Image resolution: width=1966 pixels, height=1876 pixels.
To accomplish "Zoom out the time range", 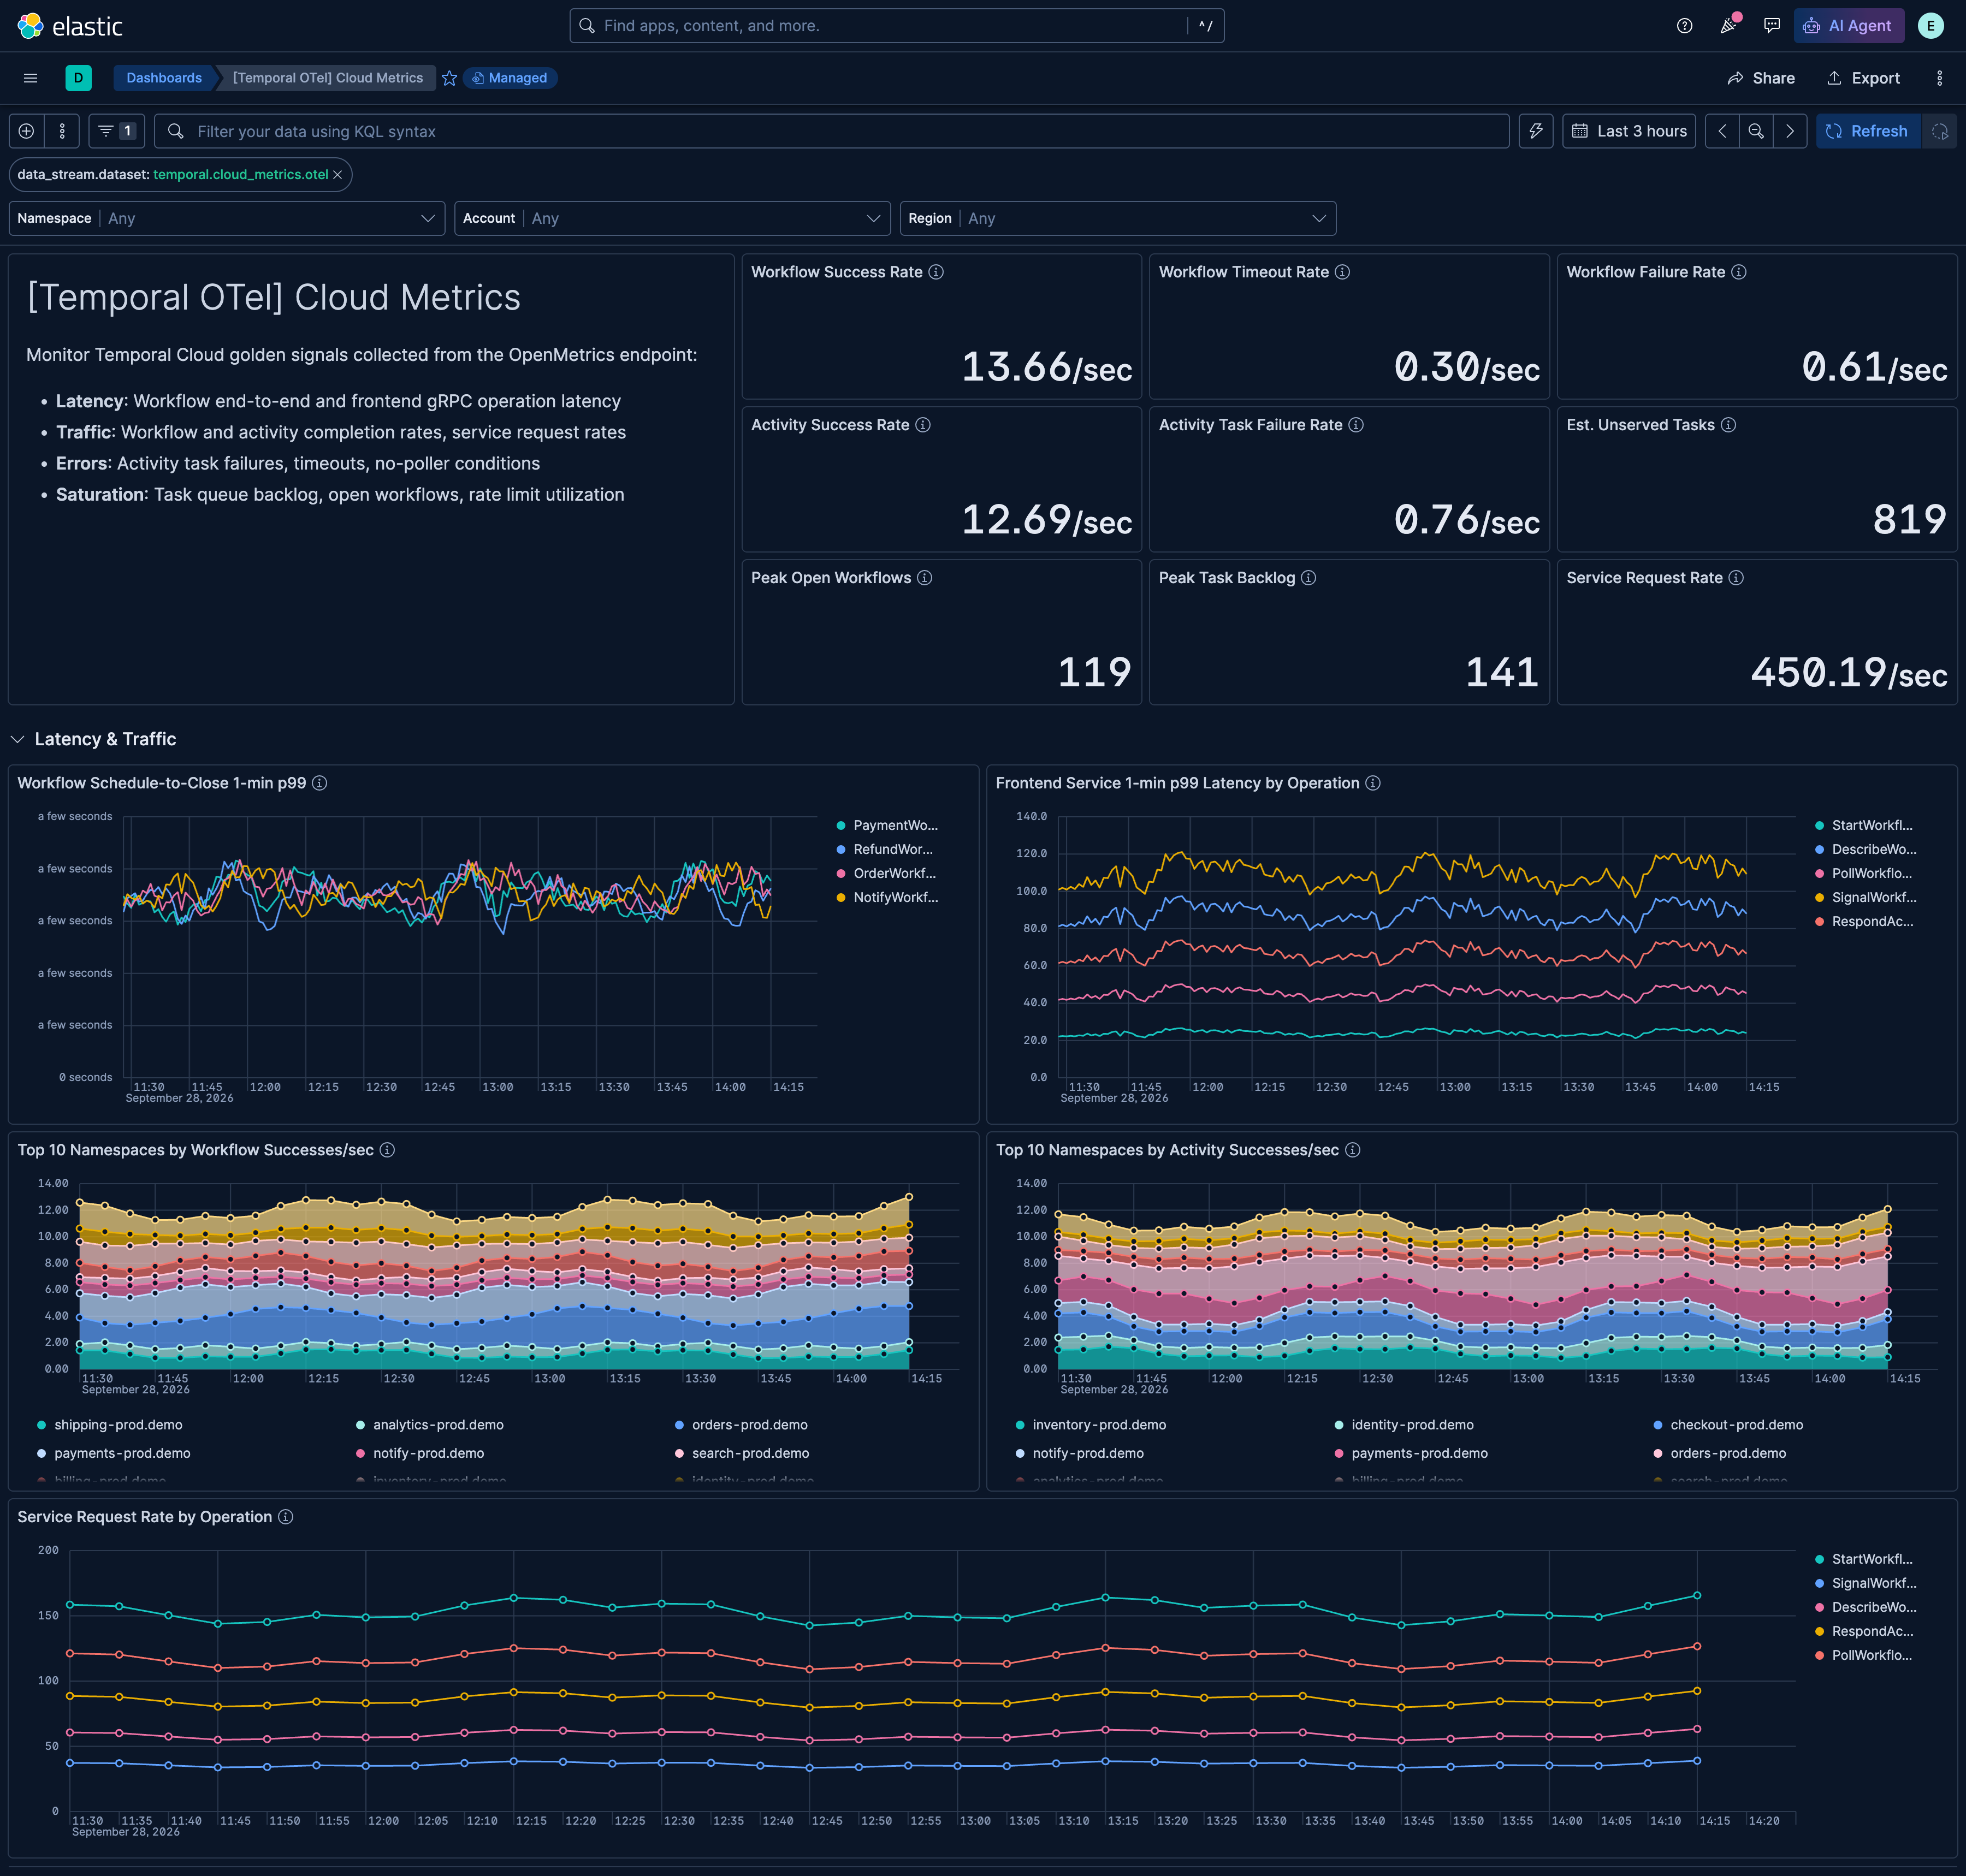I will point(1756,131).
